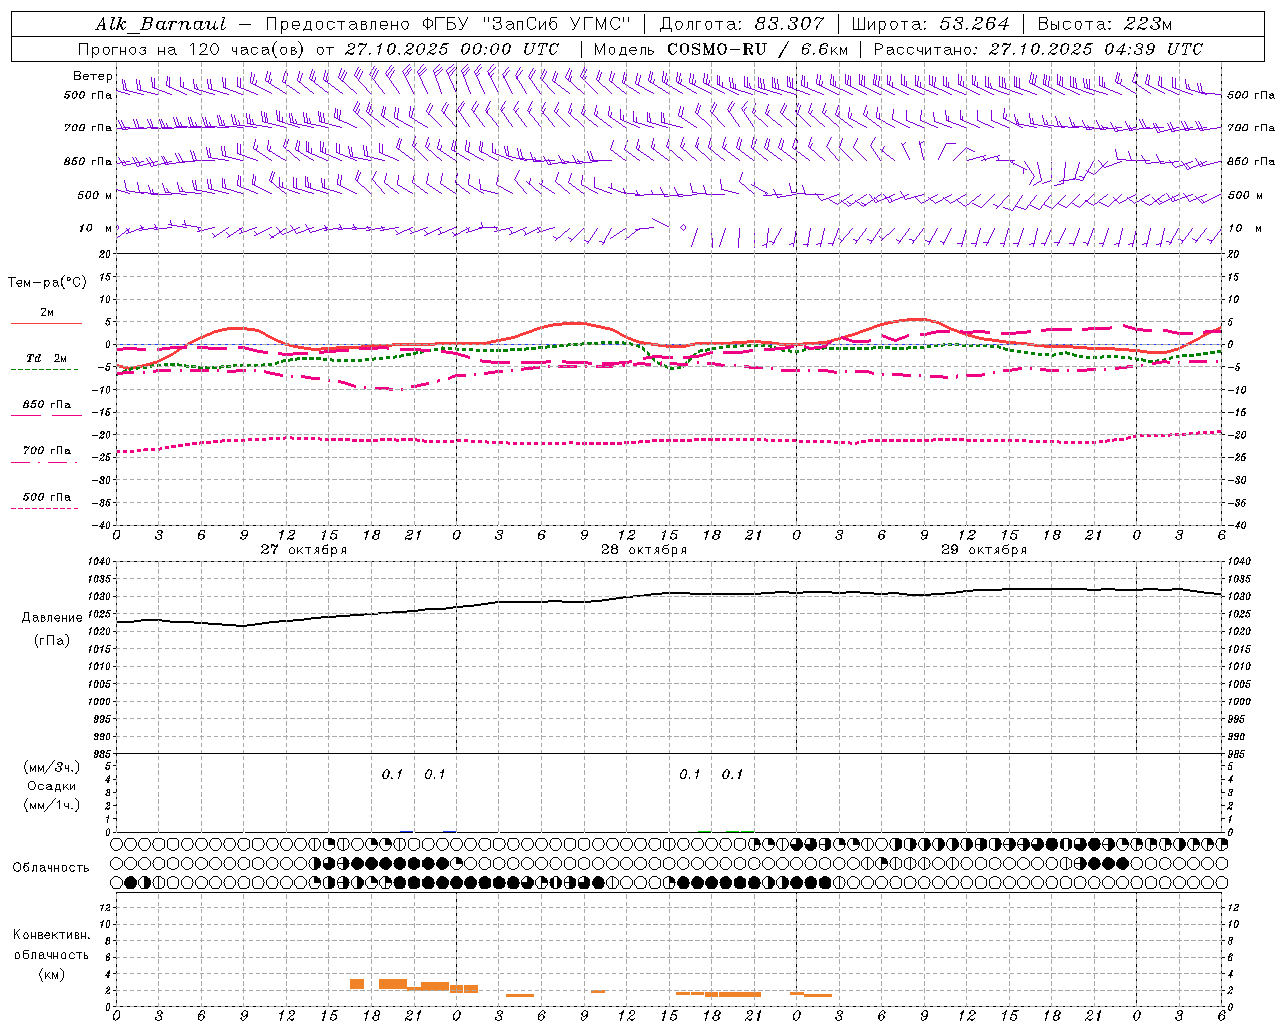Image resolution: width=1280 pixels, height=1024 pixels.
Task: Click the 'Облачность' cloud cover label
Action: pos(51,868)
